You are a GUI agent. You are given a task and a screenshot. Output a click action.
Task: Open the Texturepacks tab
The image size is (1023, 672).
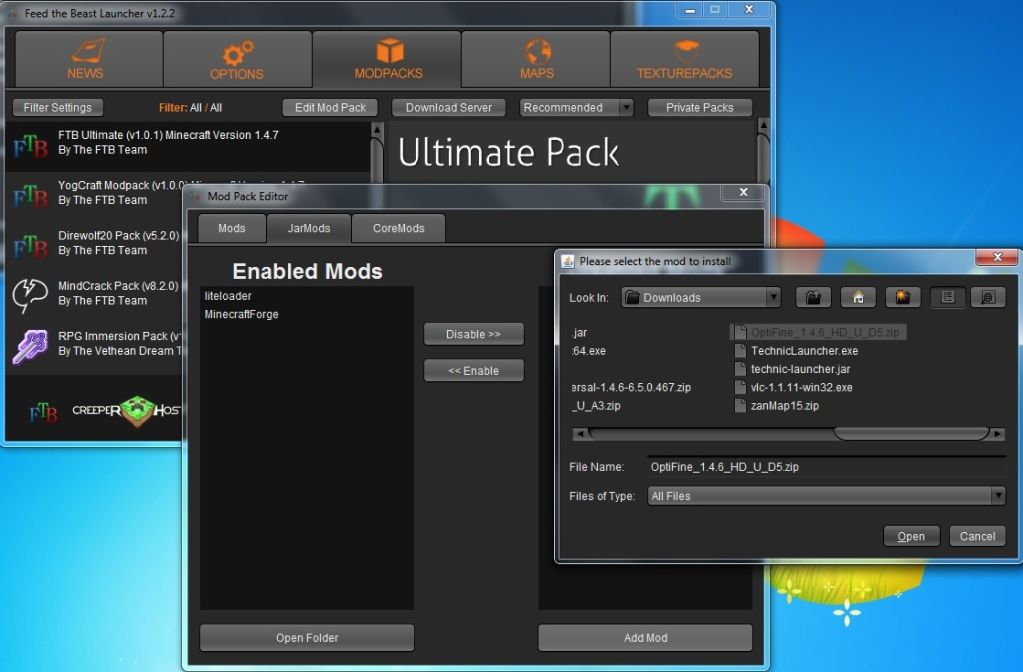point(684,59)
